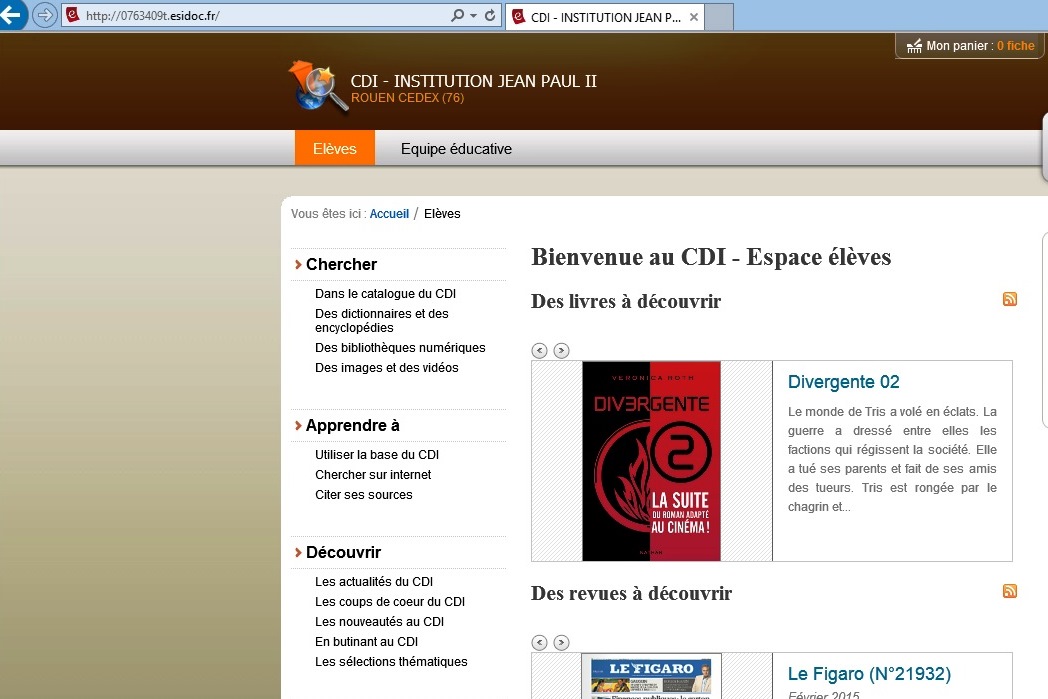Open RSS feed for 'Des revues à découvrir'
Viewport: 1048px width, 699px height.
point(1009,591)
